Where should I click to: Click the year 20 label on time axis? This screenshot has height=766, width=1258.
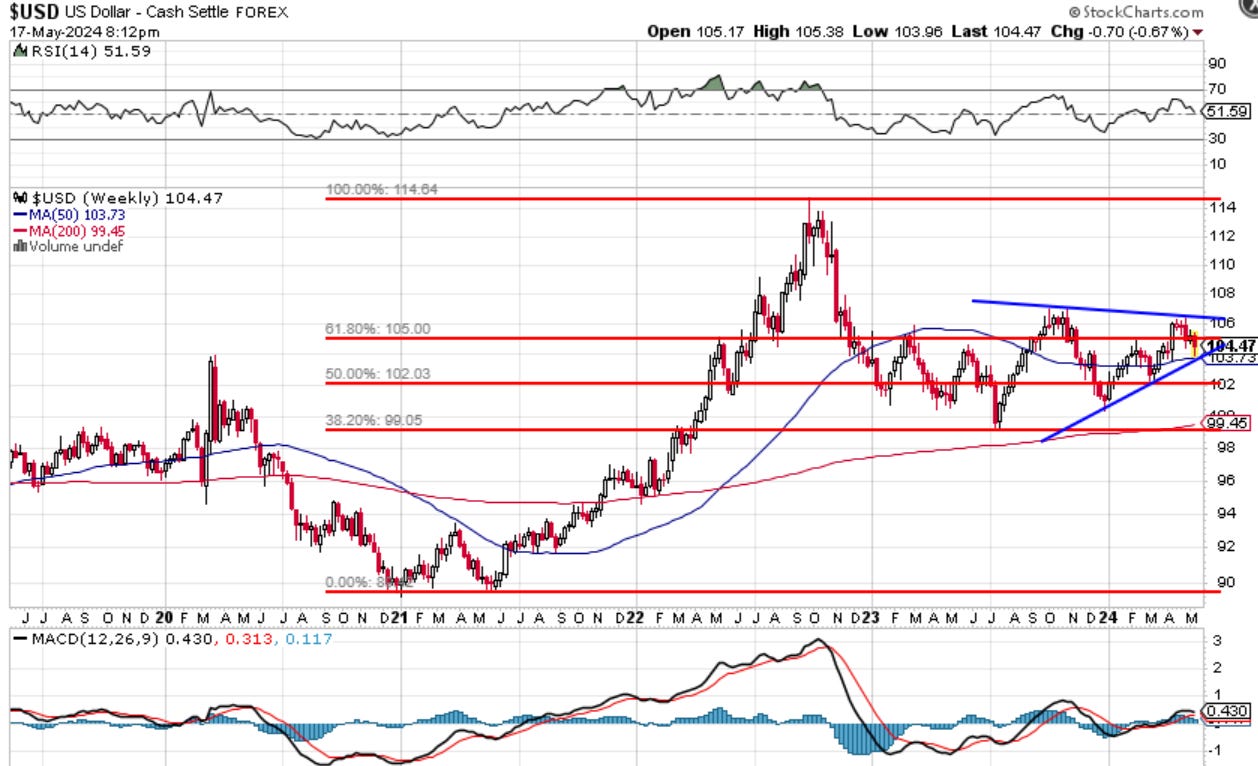pyautogui.click(x=166, y=619)
